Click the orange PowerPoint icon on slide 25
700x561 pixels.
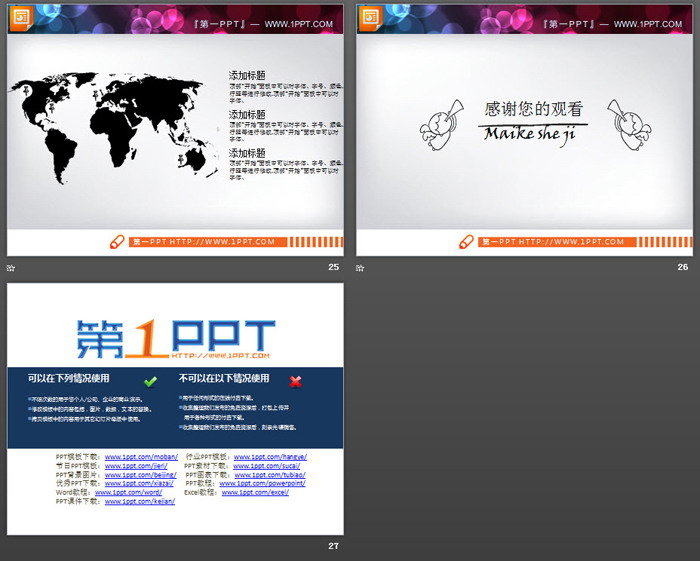pyautogui.click(x=21, y=18)
